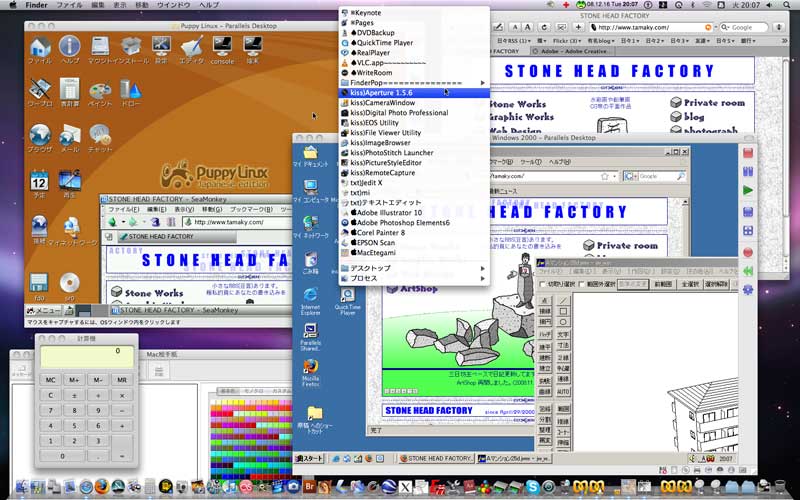The image size is (800, 500).
Task: Open the Puppy Linux calendar icon showing 12
Action: tap(39, 182)
